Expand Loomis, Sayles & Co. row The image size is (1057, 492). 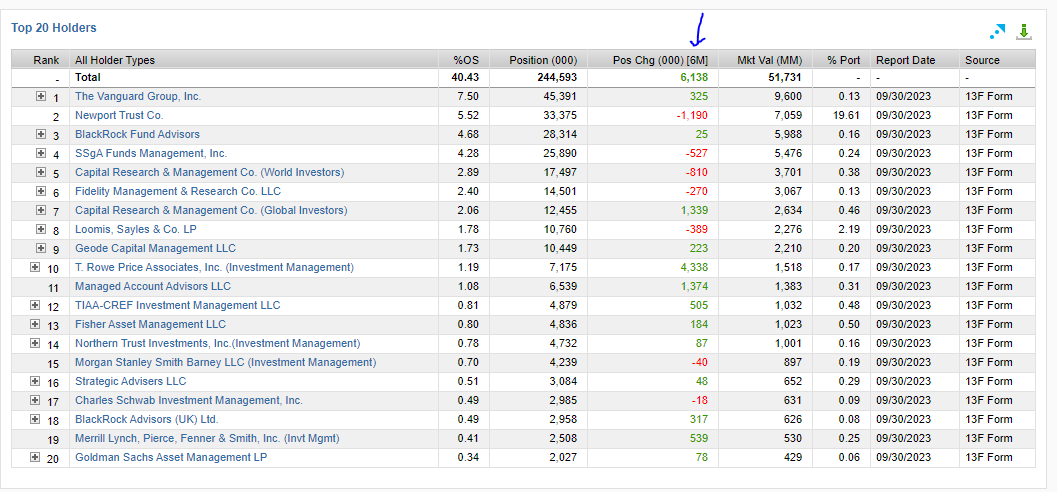(41, 229)
